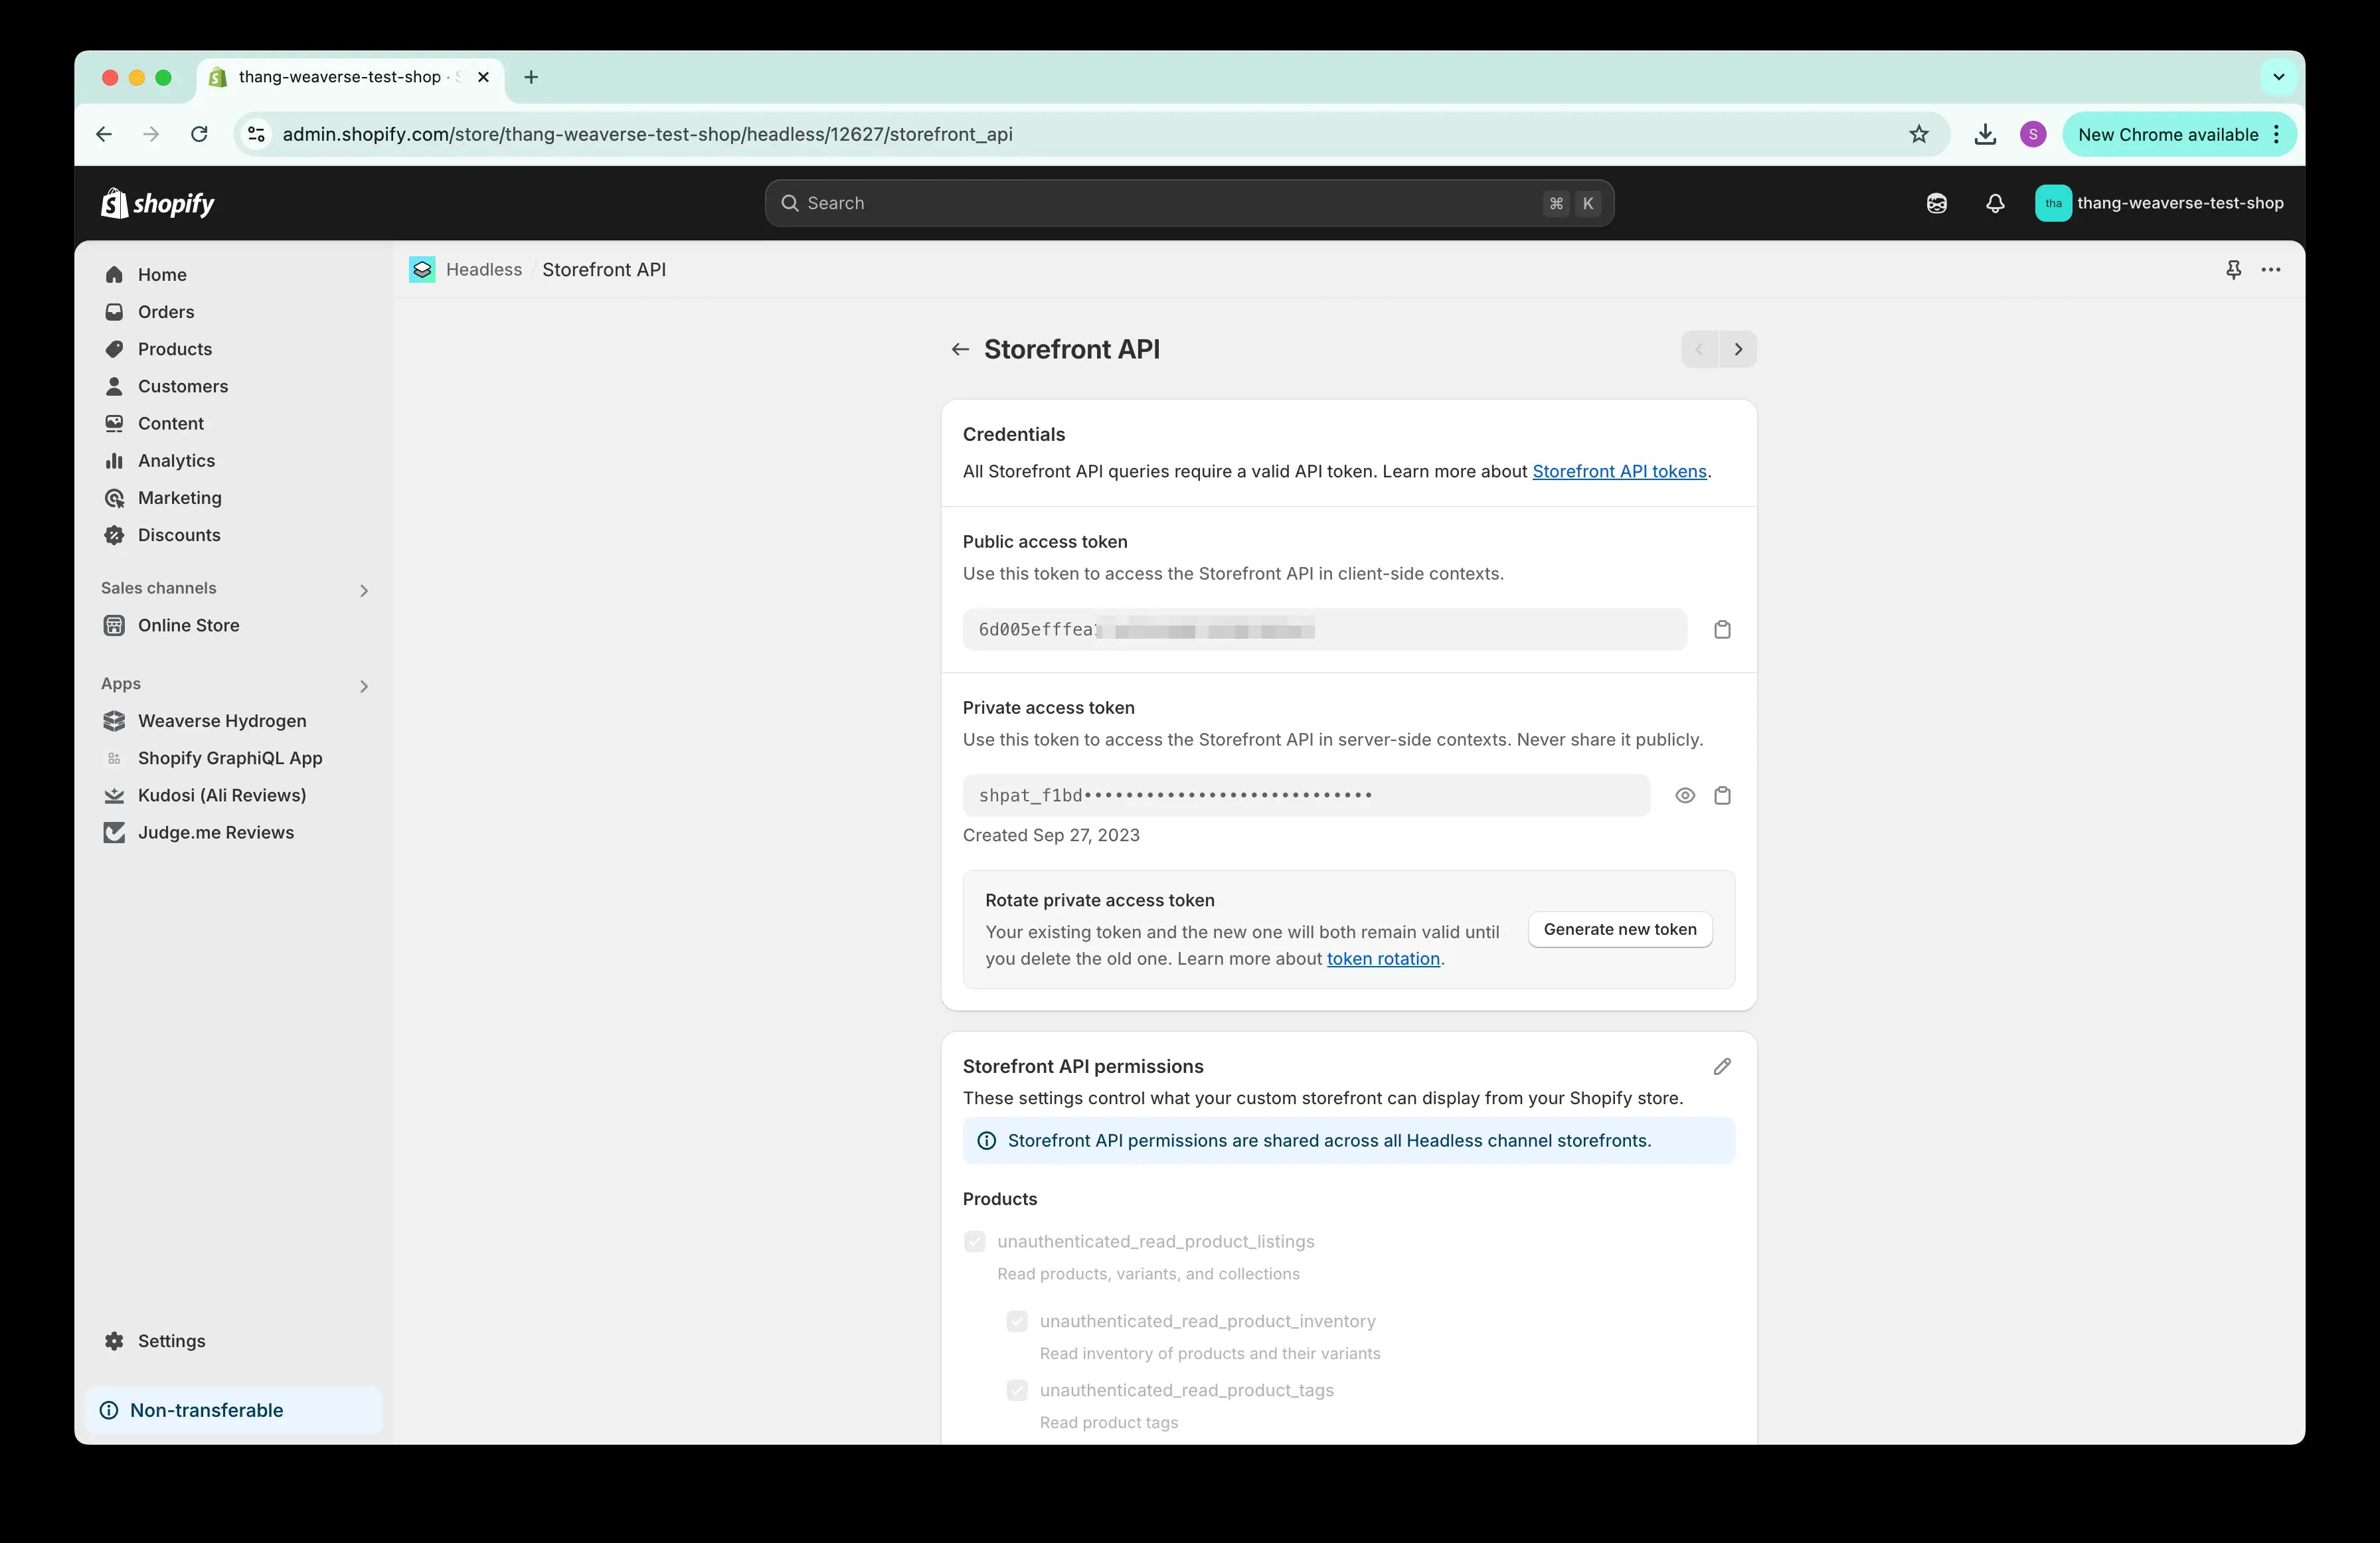Bookmark this page with the star
The width and height of the screenshot is (2380, 1543).
pos(1918,134)
